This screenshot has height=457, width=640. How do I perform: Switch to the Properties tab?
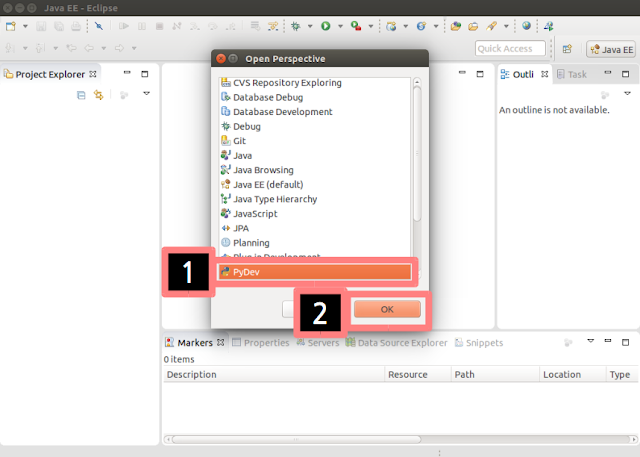260,343
